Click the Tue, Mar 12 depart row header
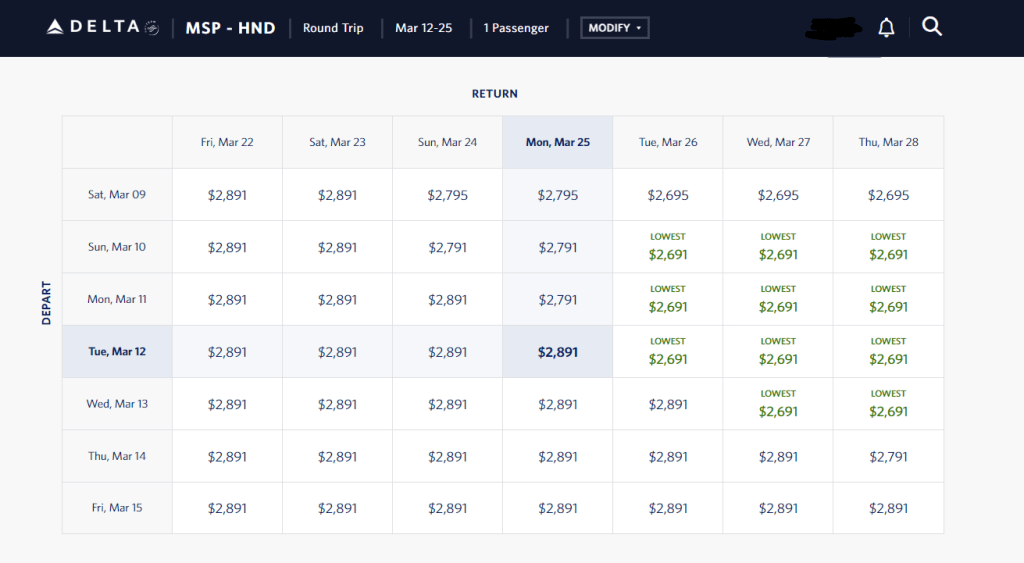The width and height of the screenshot is (1024, 563). [117, 352]
